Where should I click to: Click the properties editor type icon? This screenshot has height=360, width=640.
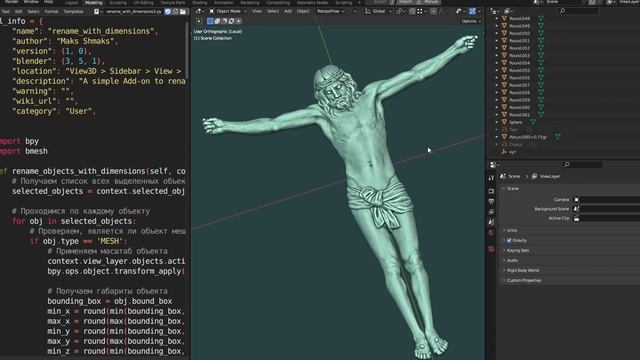(493, 164)
